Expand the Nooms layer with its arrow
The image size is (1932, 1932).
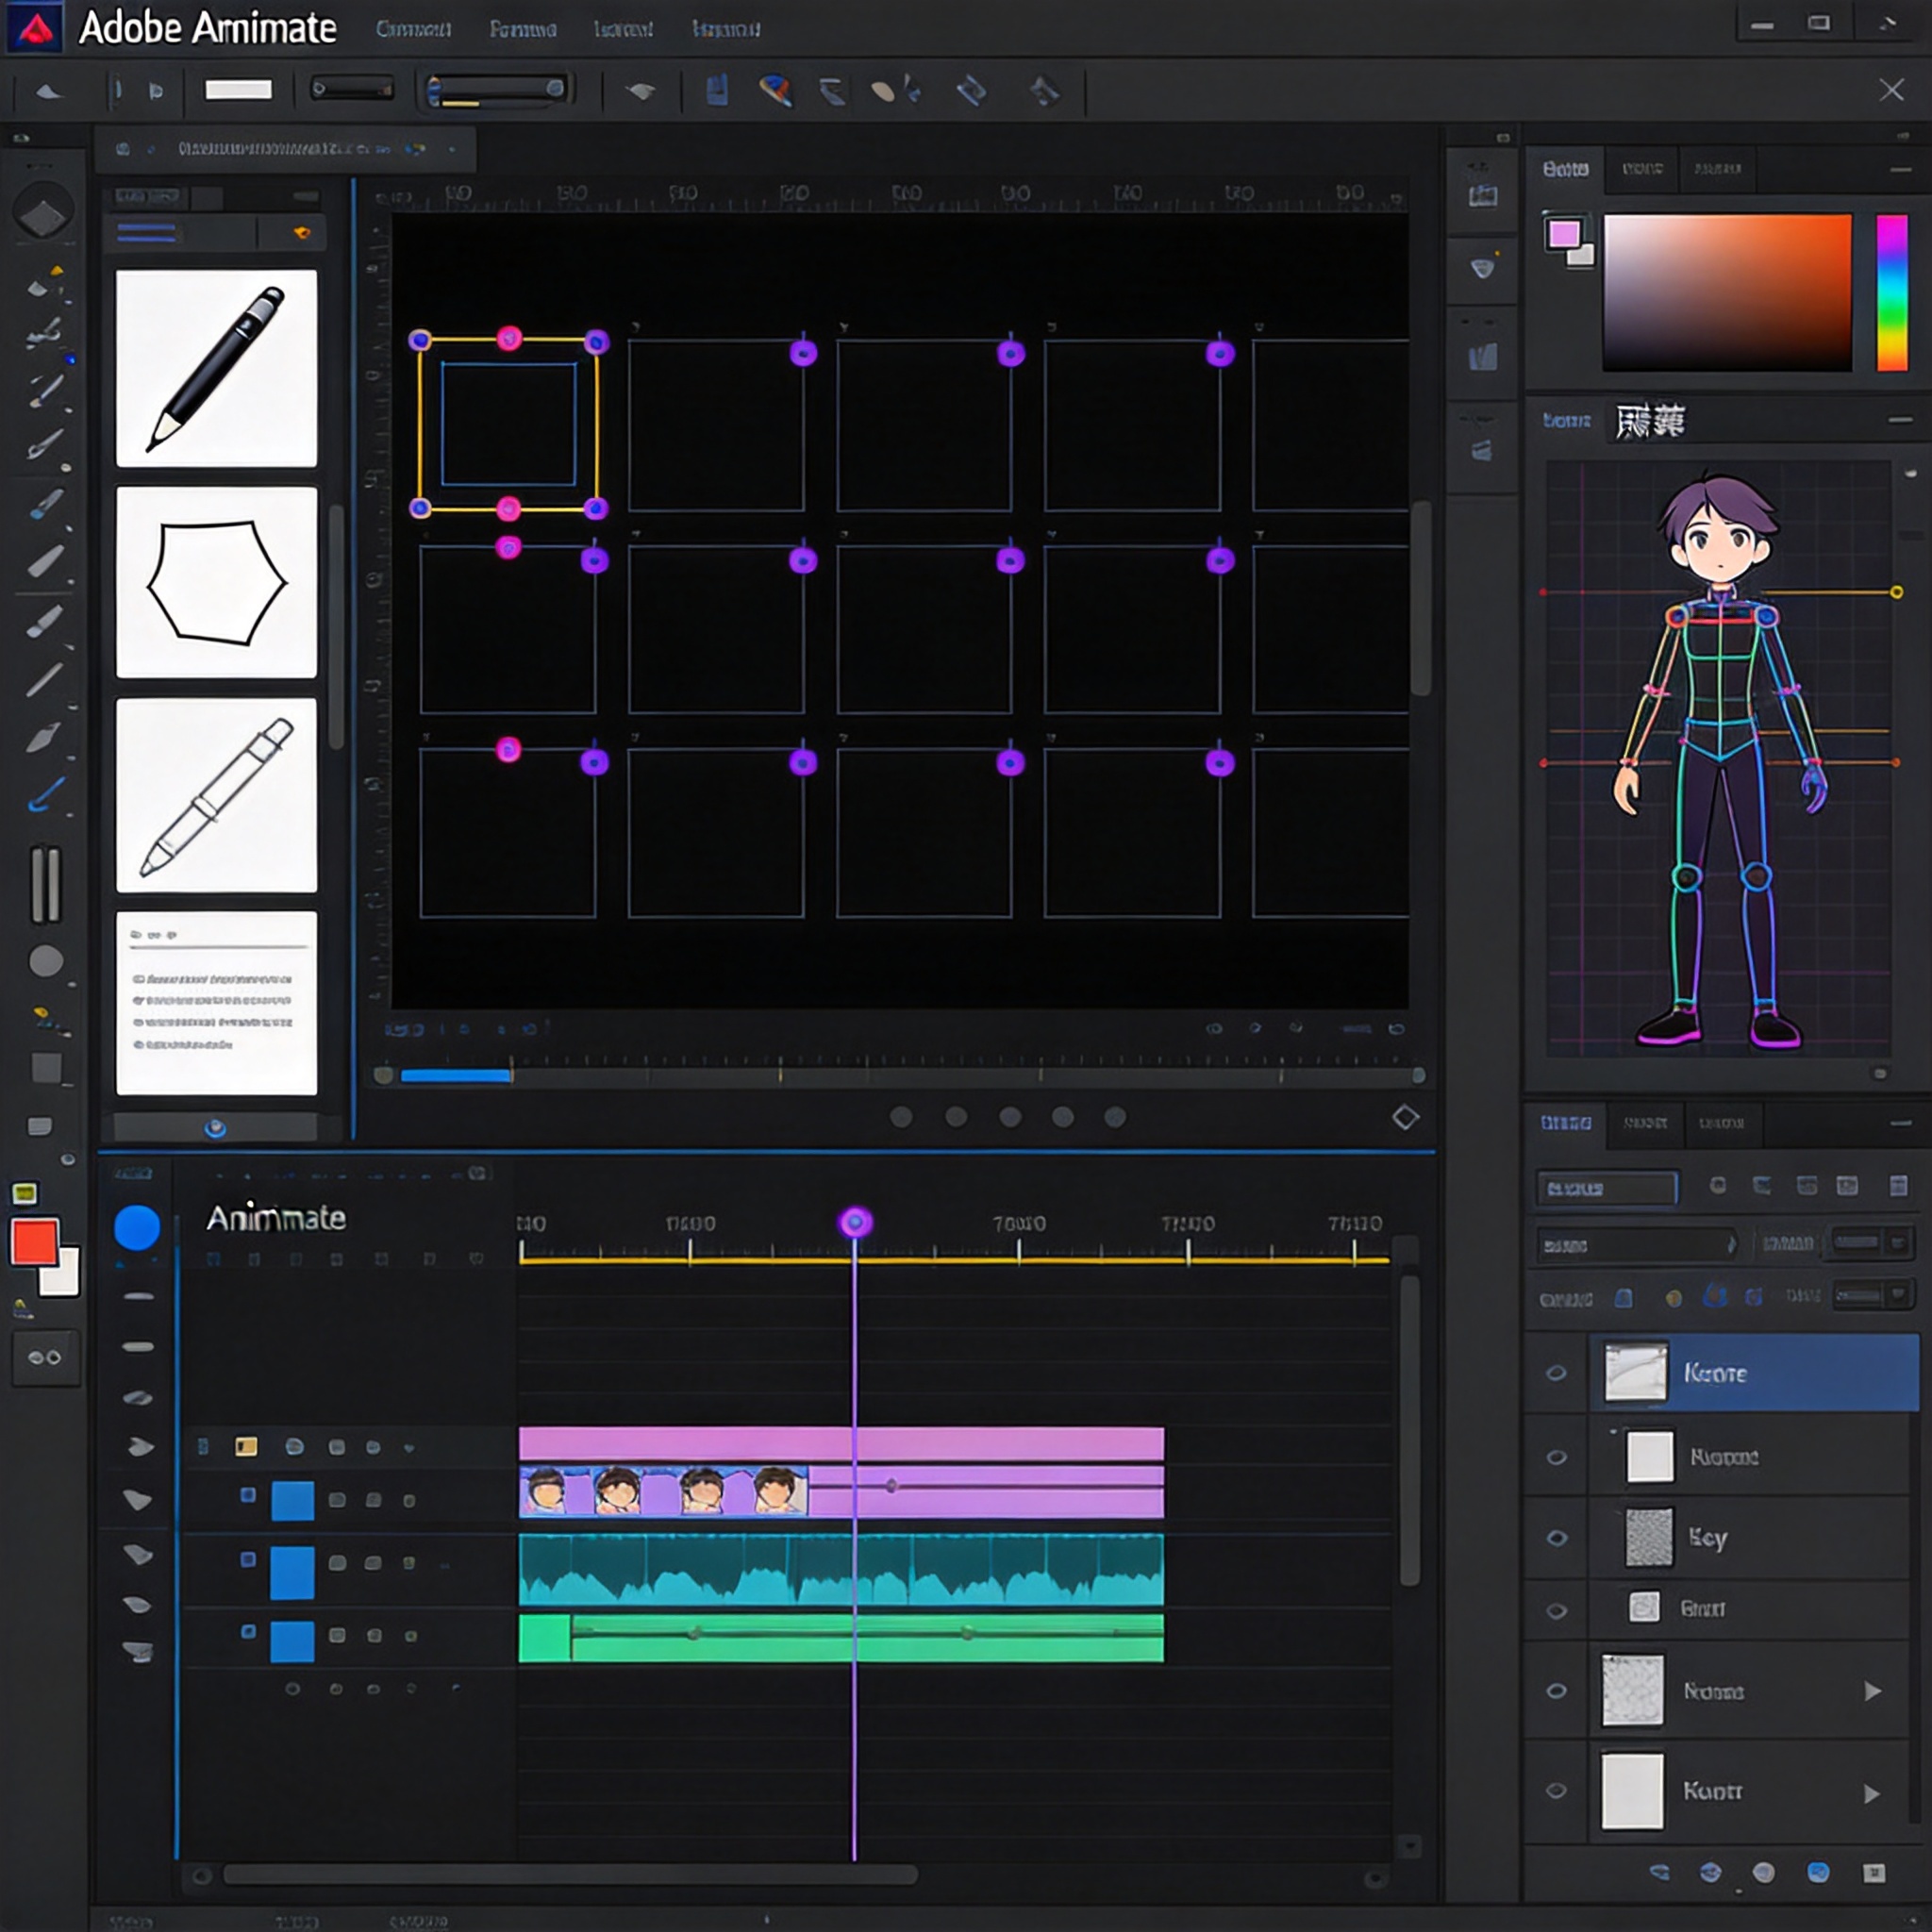(x=1872, y=1691)
